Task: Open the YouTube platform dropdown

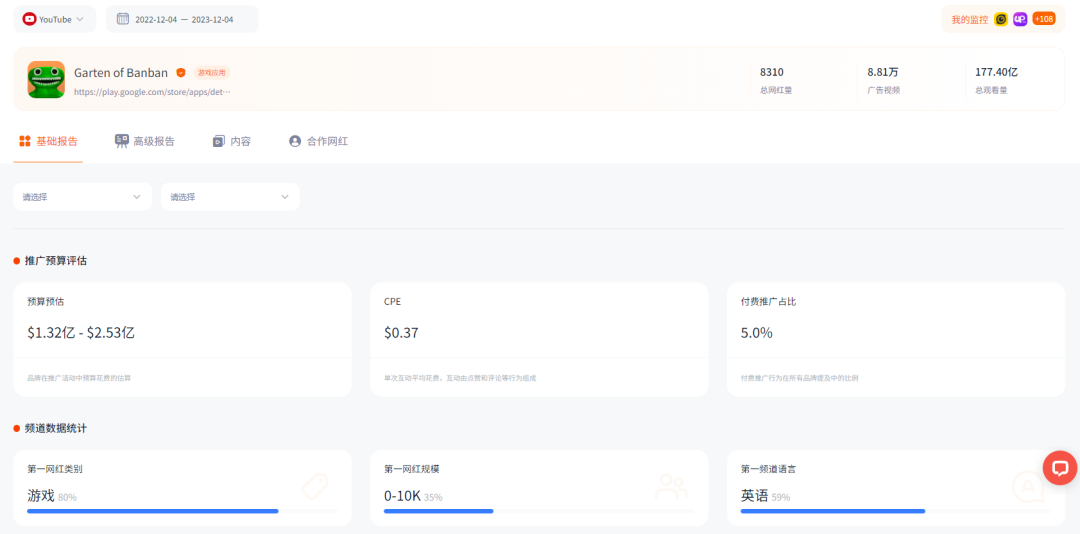Action: (x=54, y=19)
